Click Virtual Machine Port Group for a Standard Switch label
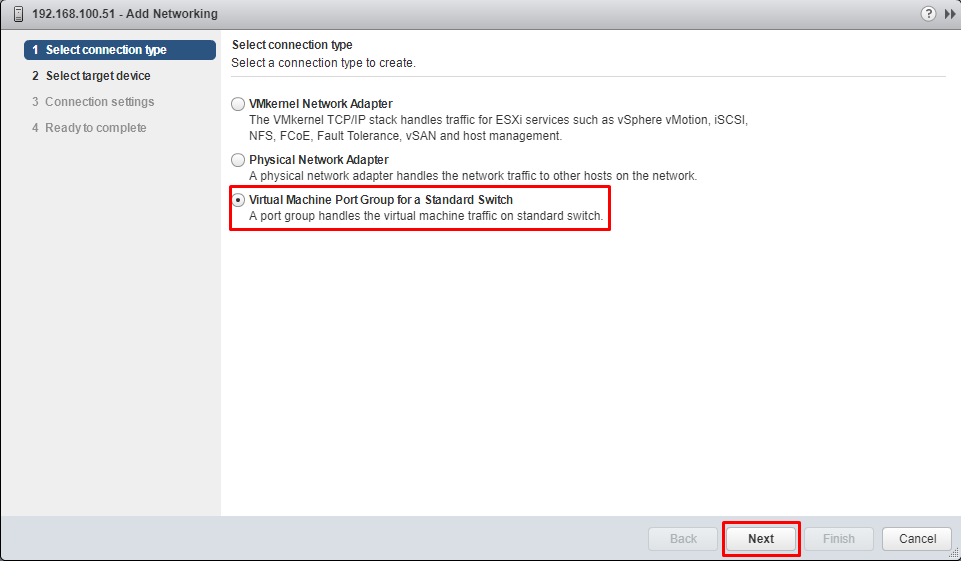The image size is (961, 561). [x=381, y=200]
